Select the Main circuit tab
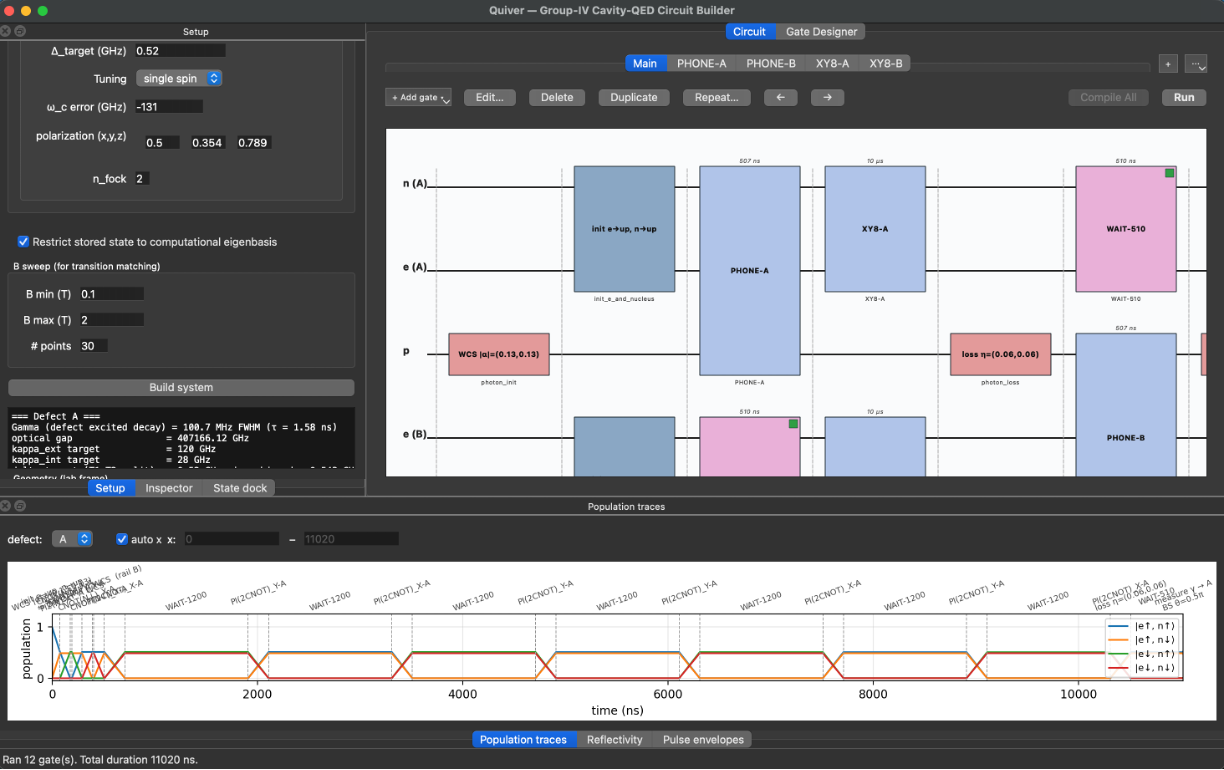Image resolution: width=1224 pixels, height=770 pixels. point(645,63)
